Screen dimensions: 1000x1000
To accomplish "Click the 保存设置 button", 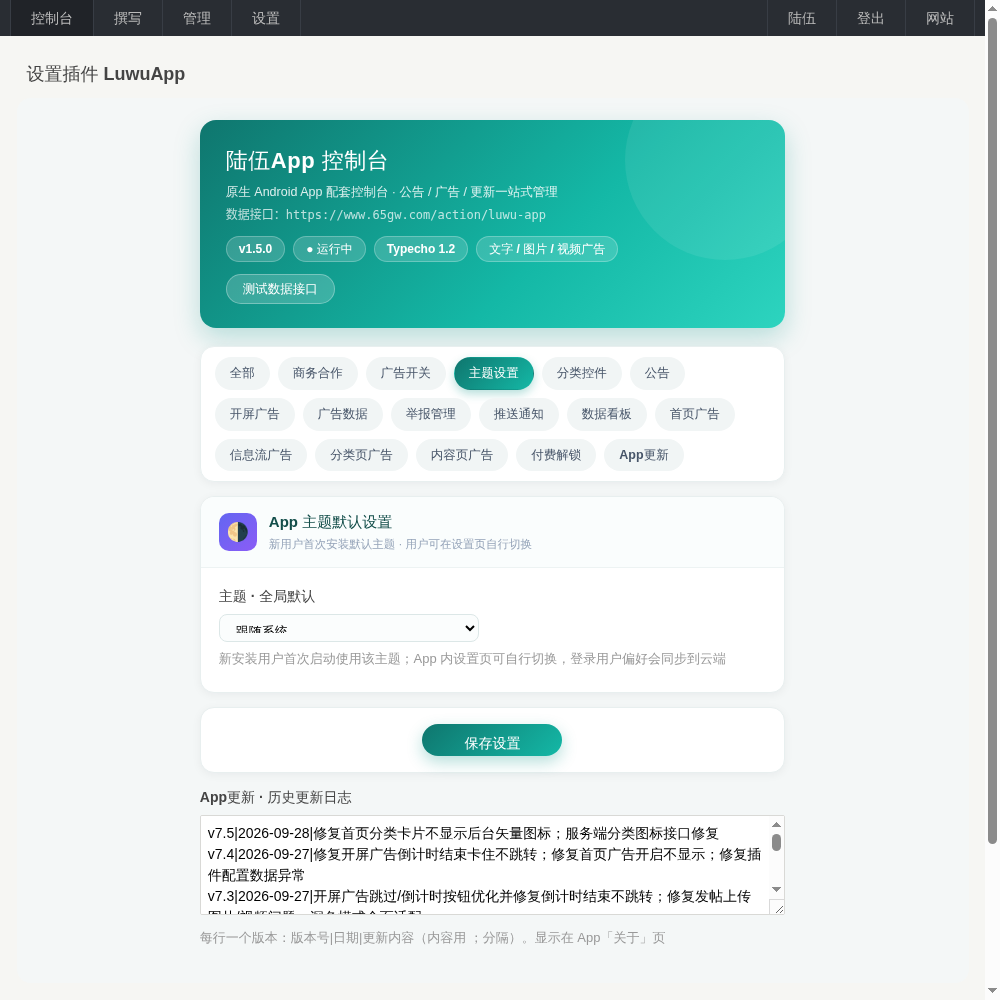I will 492,740.
